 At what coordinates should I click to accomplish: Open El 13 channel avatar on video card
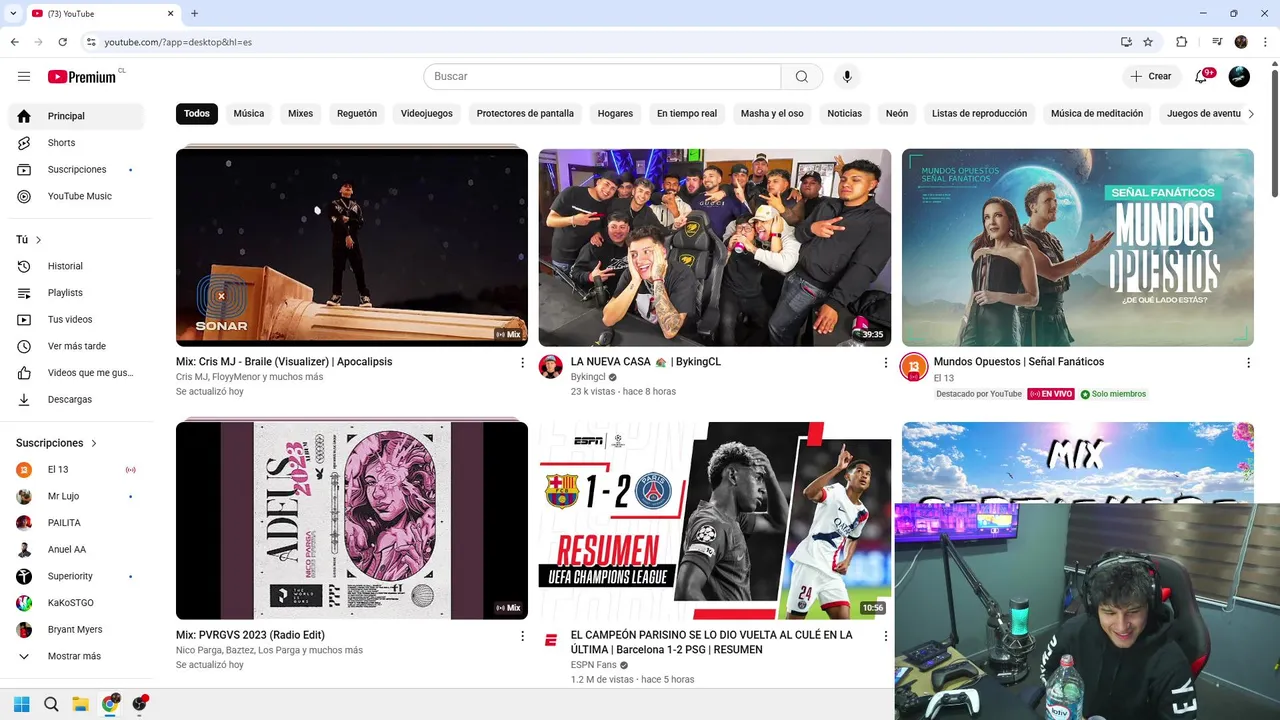coord(914,367)
